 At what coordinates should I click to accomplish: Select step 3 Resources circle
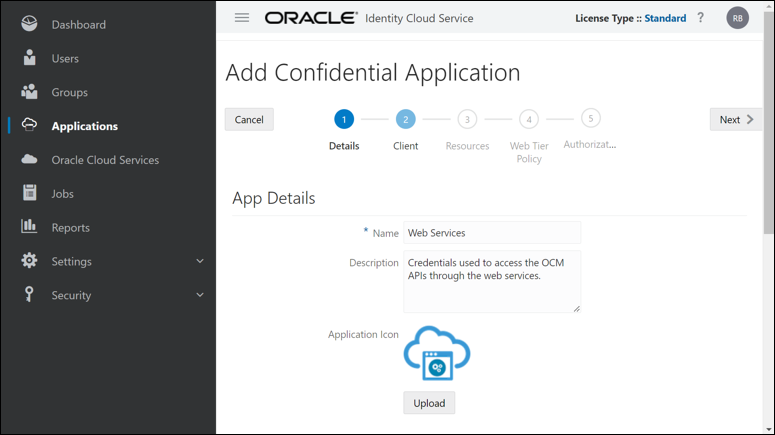(x=467, y=119)
